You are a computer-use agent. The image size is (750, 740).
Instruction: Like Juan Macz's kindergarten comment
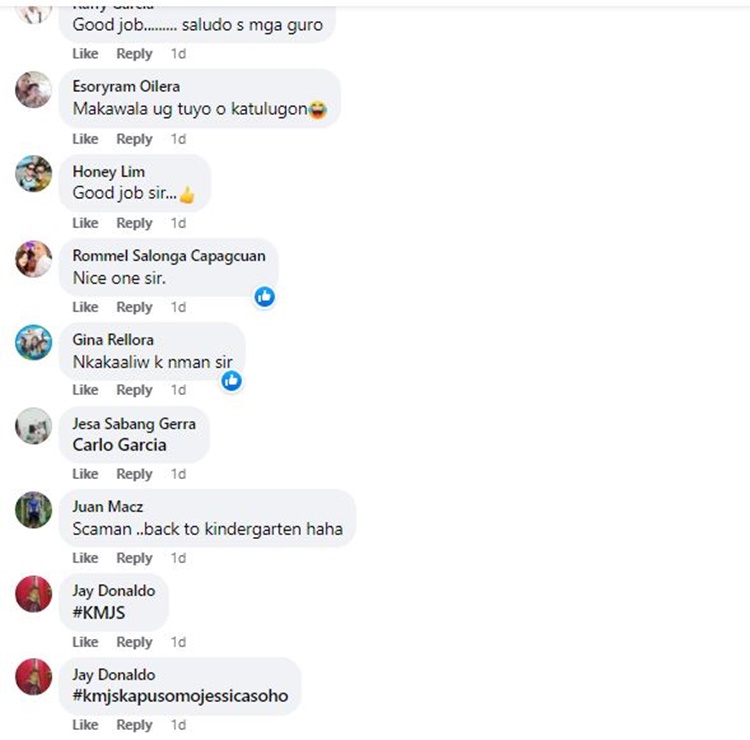[x=85, y=558]
